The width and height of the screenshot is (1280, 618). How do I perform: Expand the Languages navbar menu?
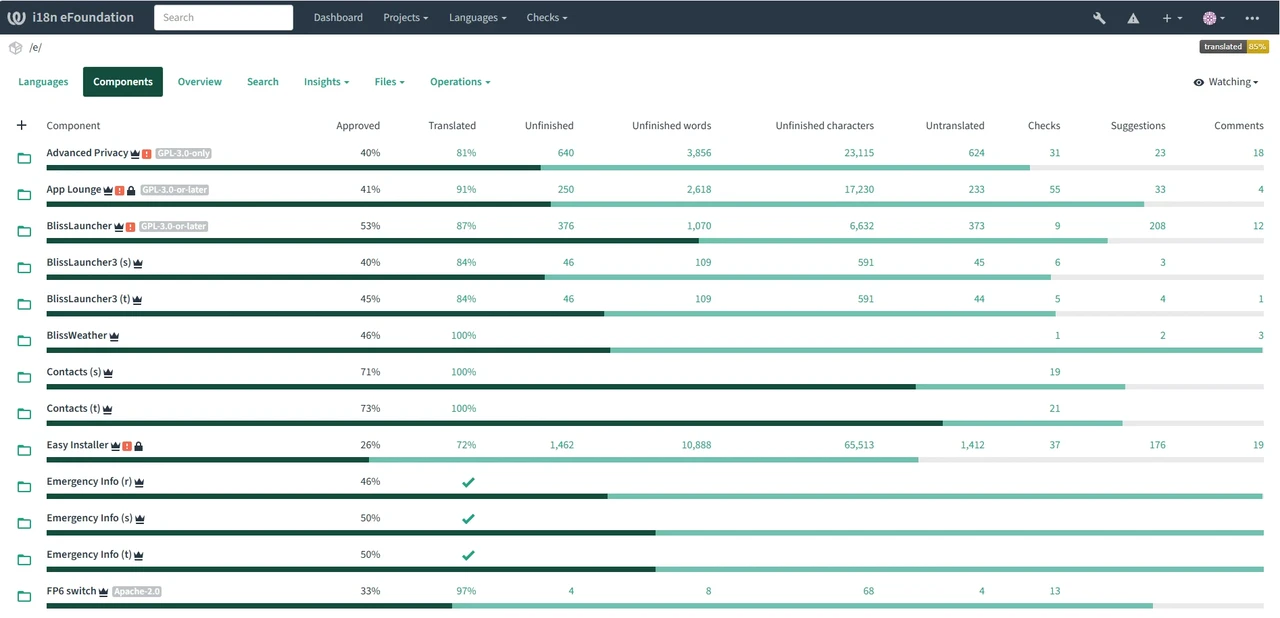pyautogui.click(x=477, y=18)
